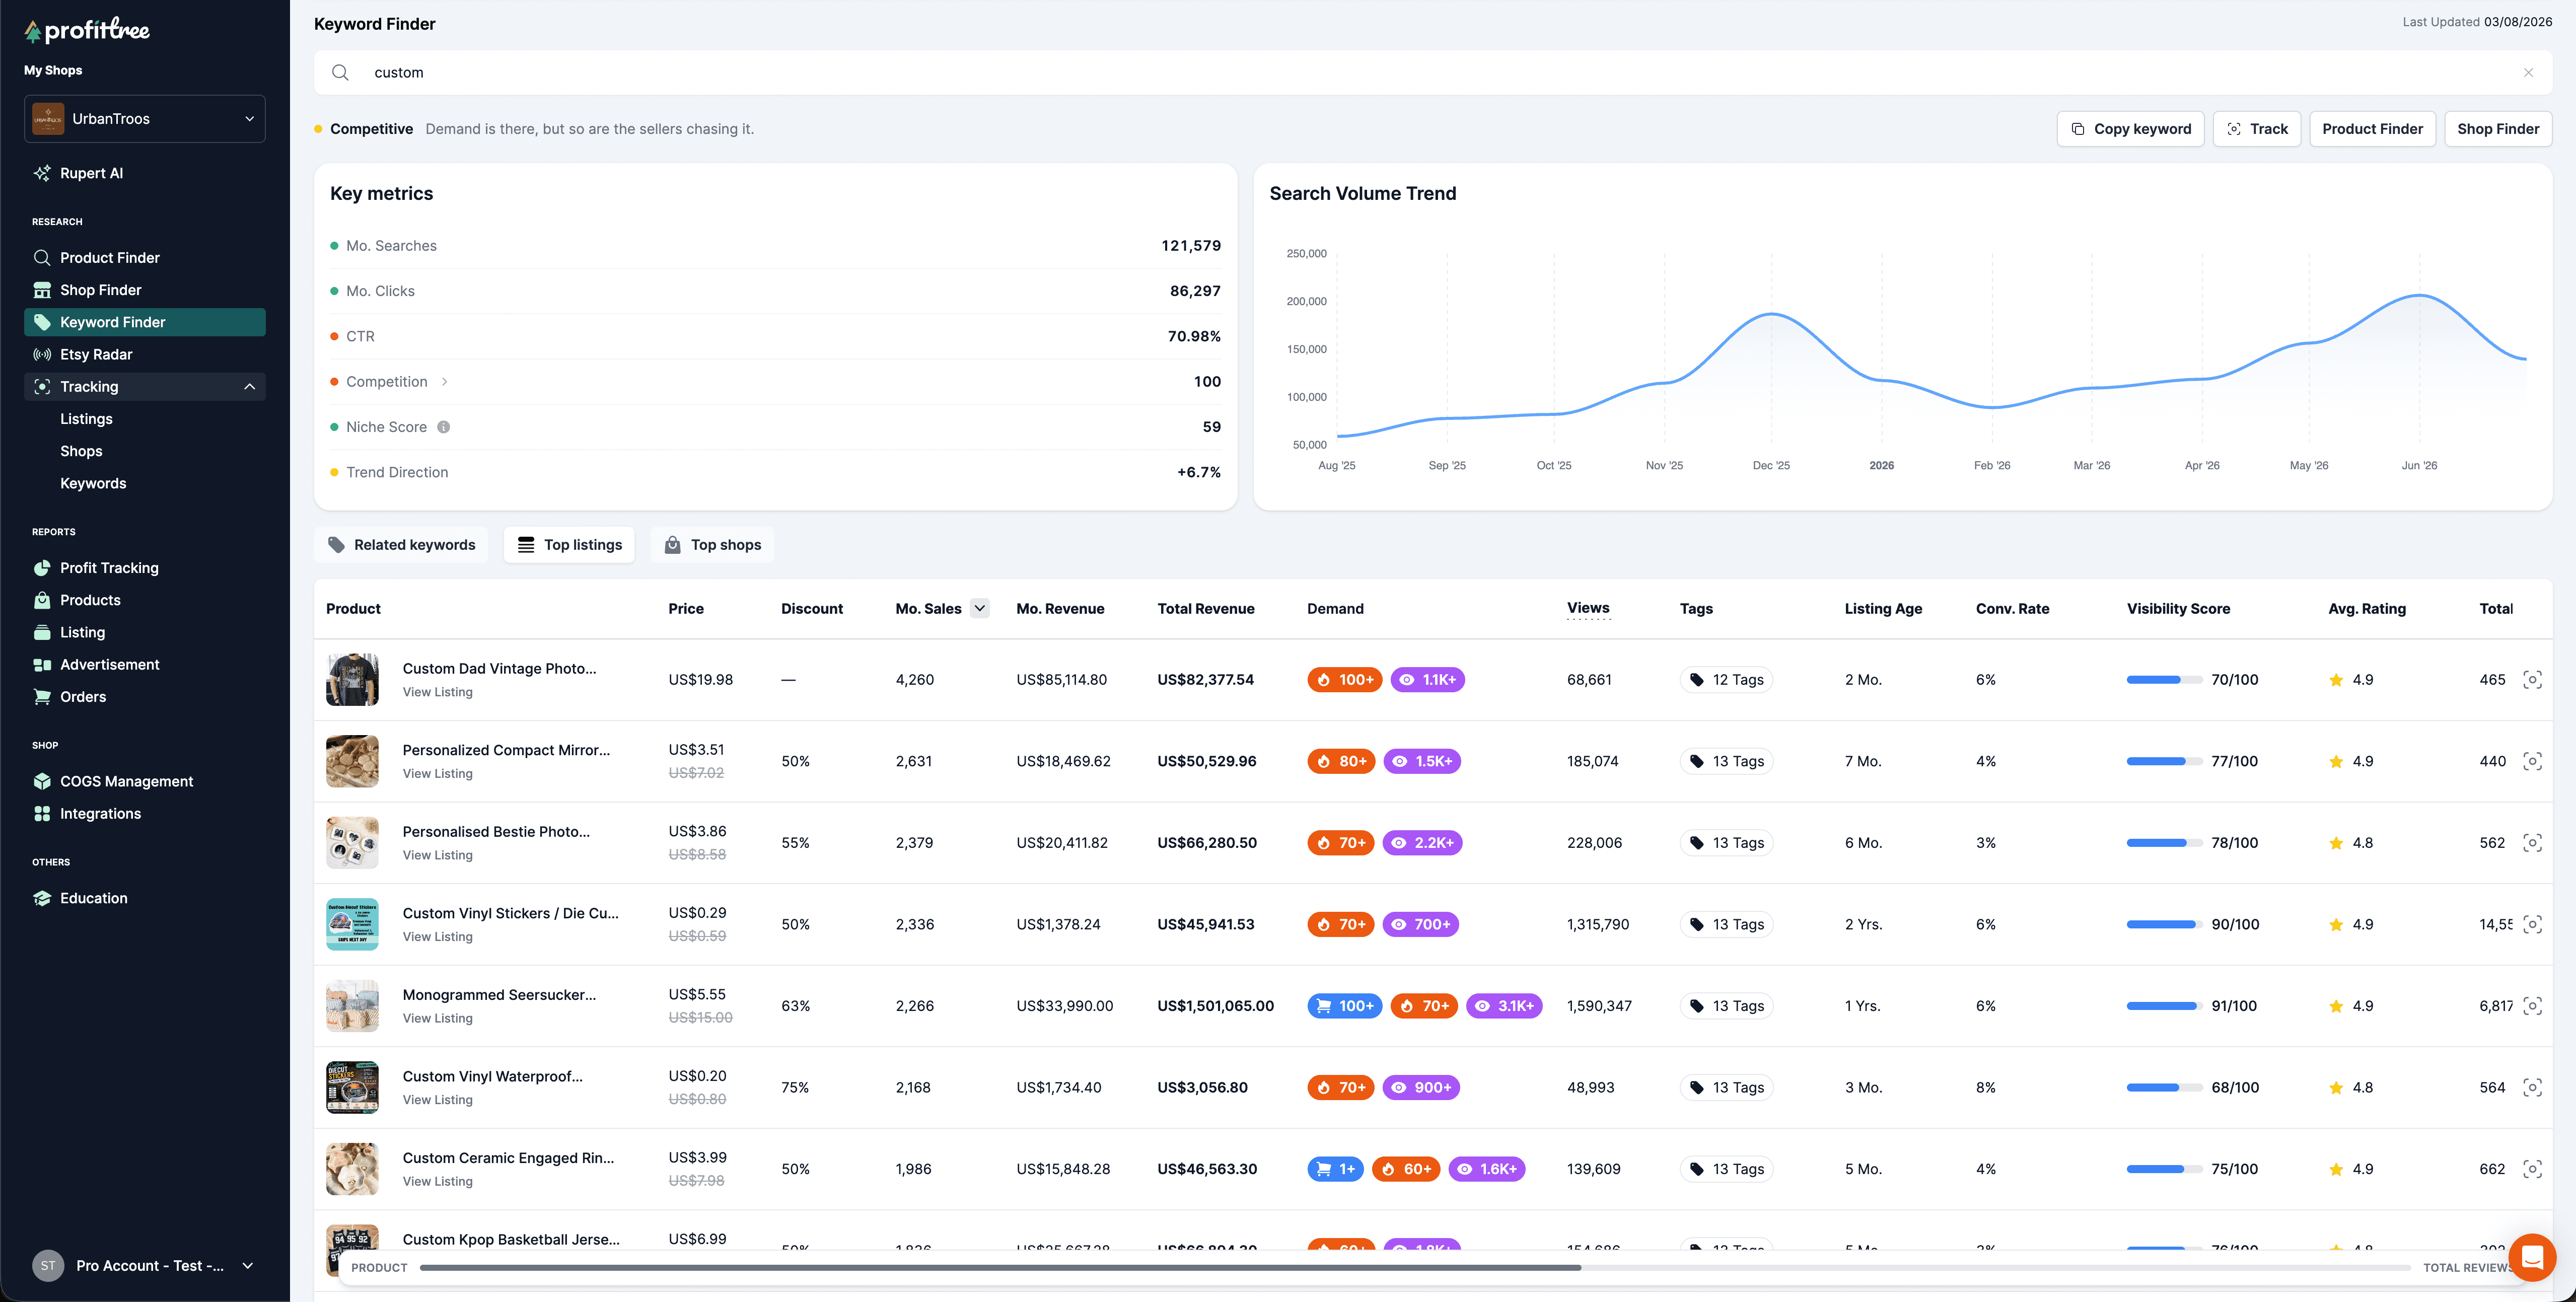2576x1302 pixels.
Task: Toggle Mo. Sales sort arrow
Action: (980, 608)
